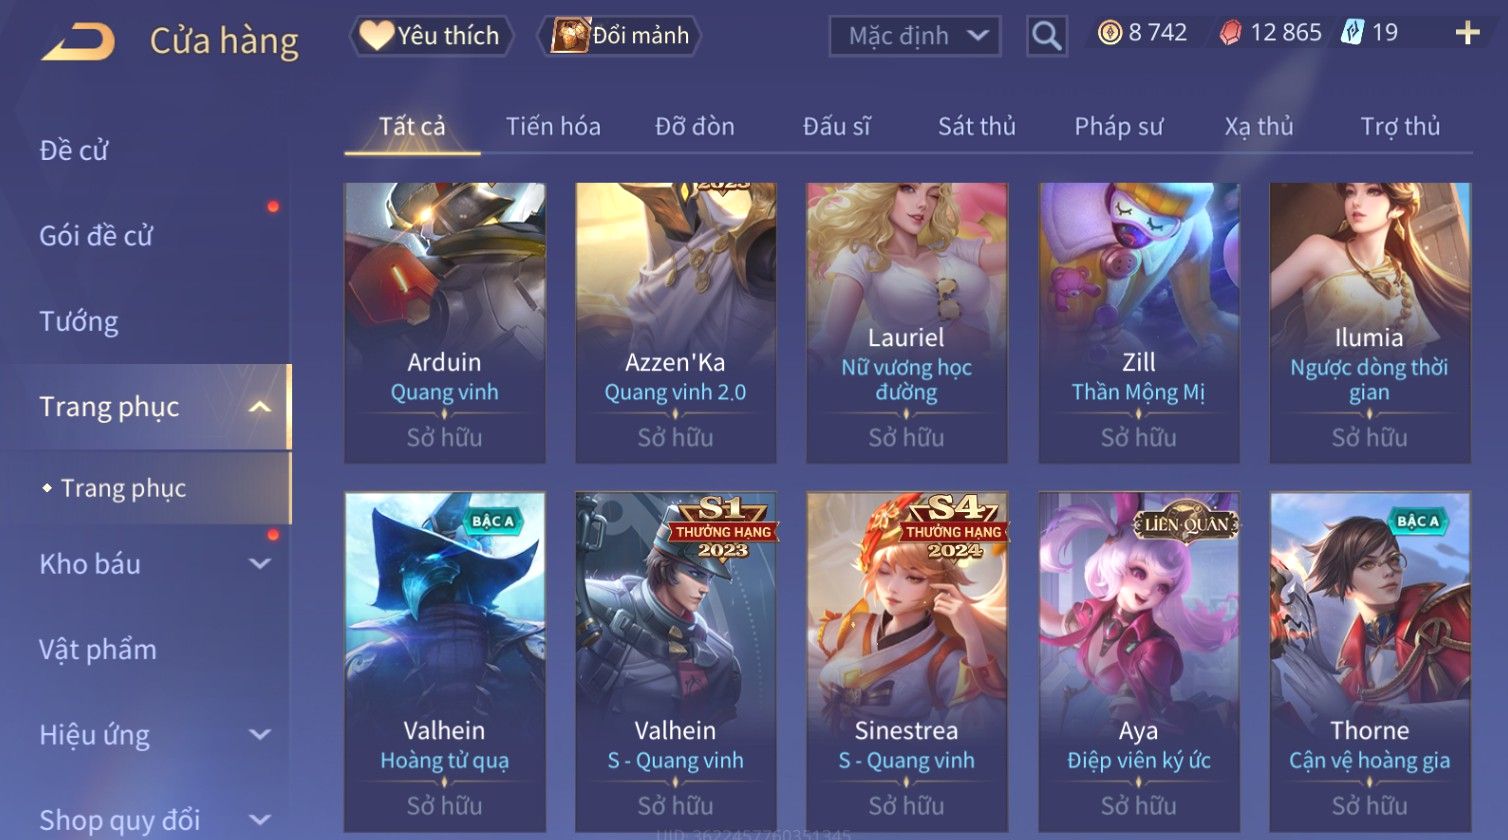Select Lauriel Nữ vương học đường skin
The width and height of the screenshot is (1508, 840).
click(x=906, y=322)
